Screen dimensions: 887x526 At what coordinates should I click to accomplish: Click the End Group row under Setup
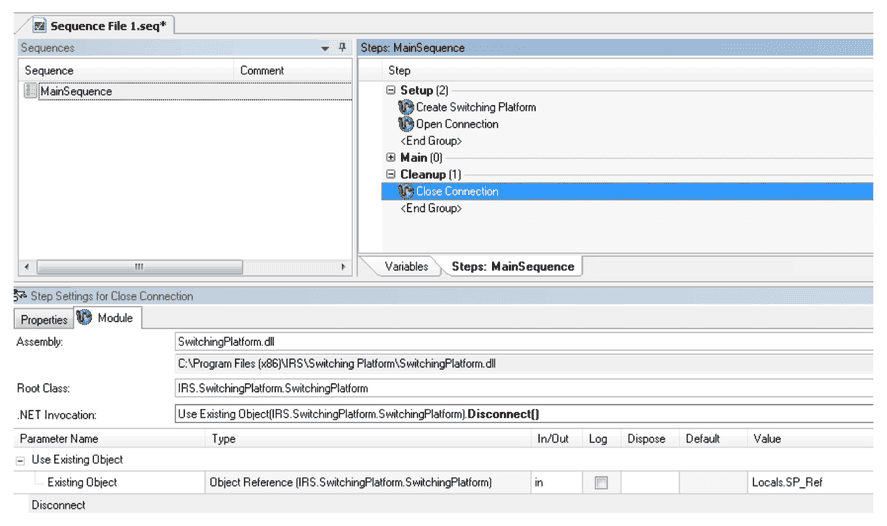click(x=431, y=141)
